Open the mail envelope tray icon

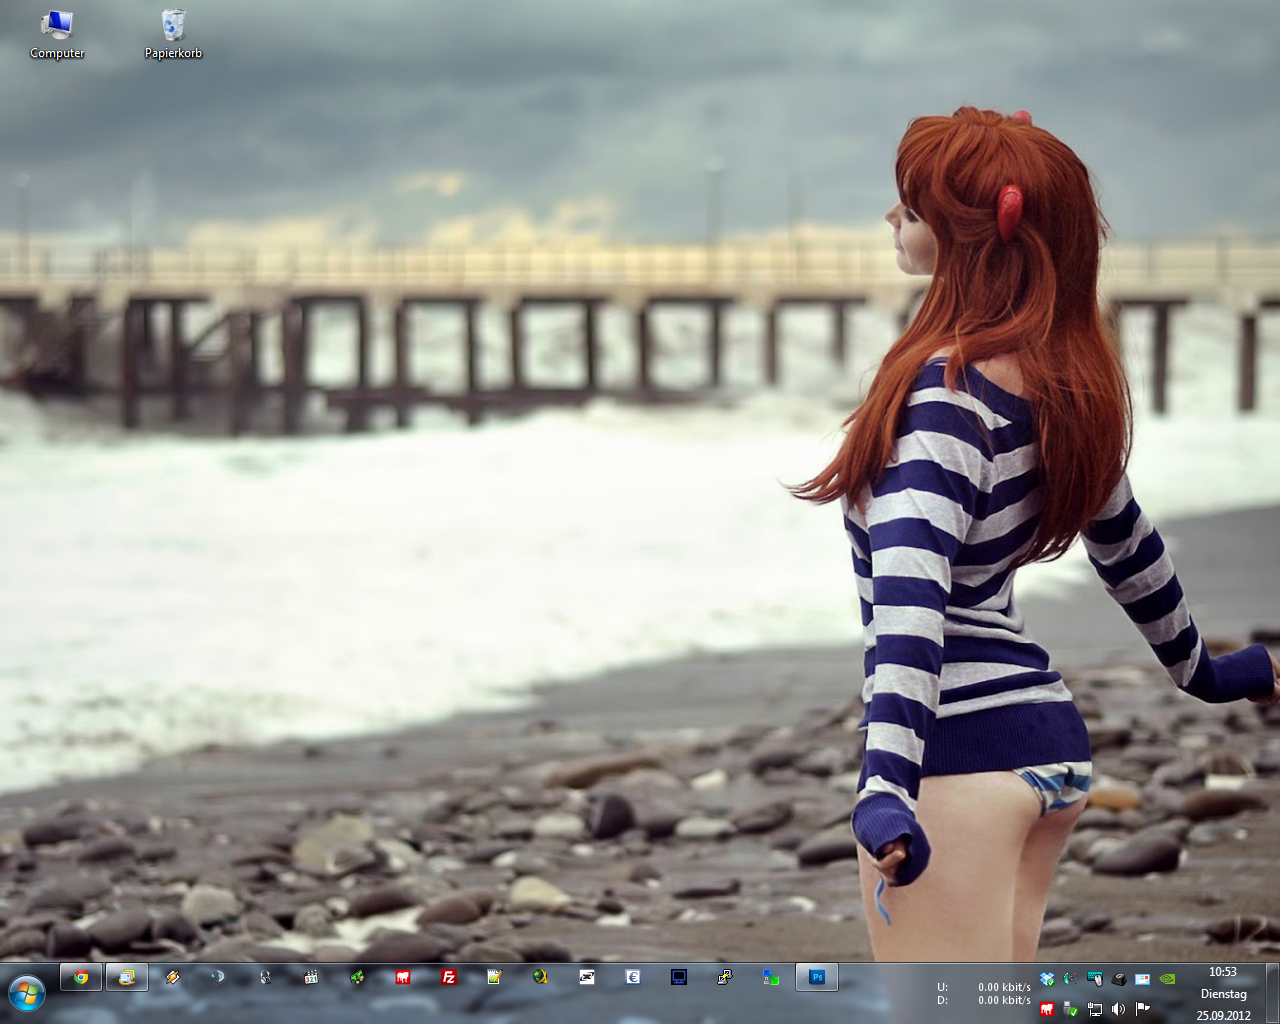(1143, 979)
